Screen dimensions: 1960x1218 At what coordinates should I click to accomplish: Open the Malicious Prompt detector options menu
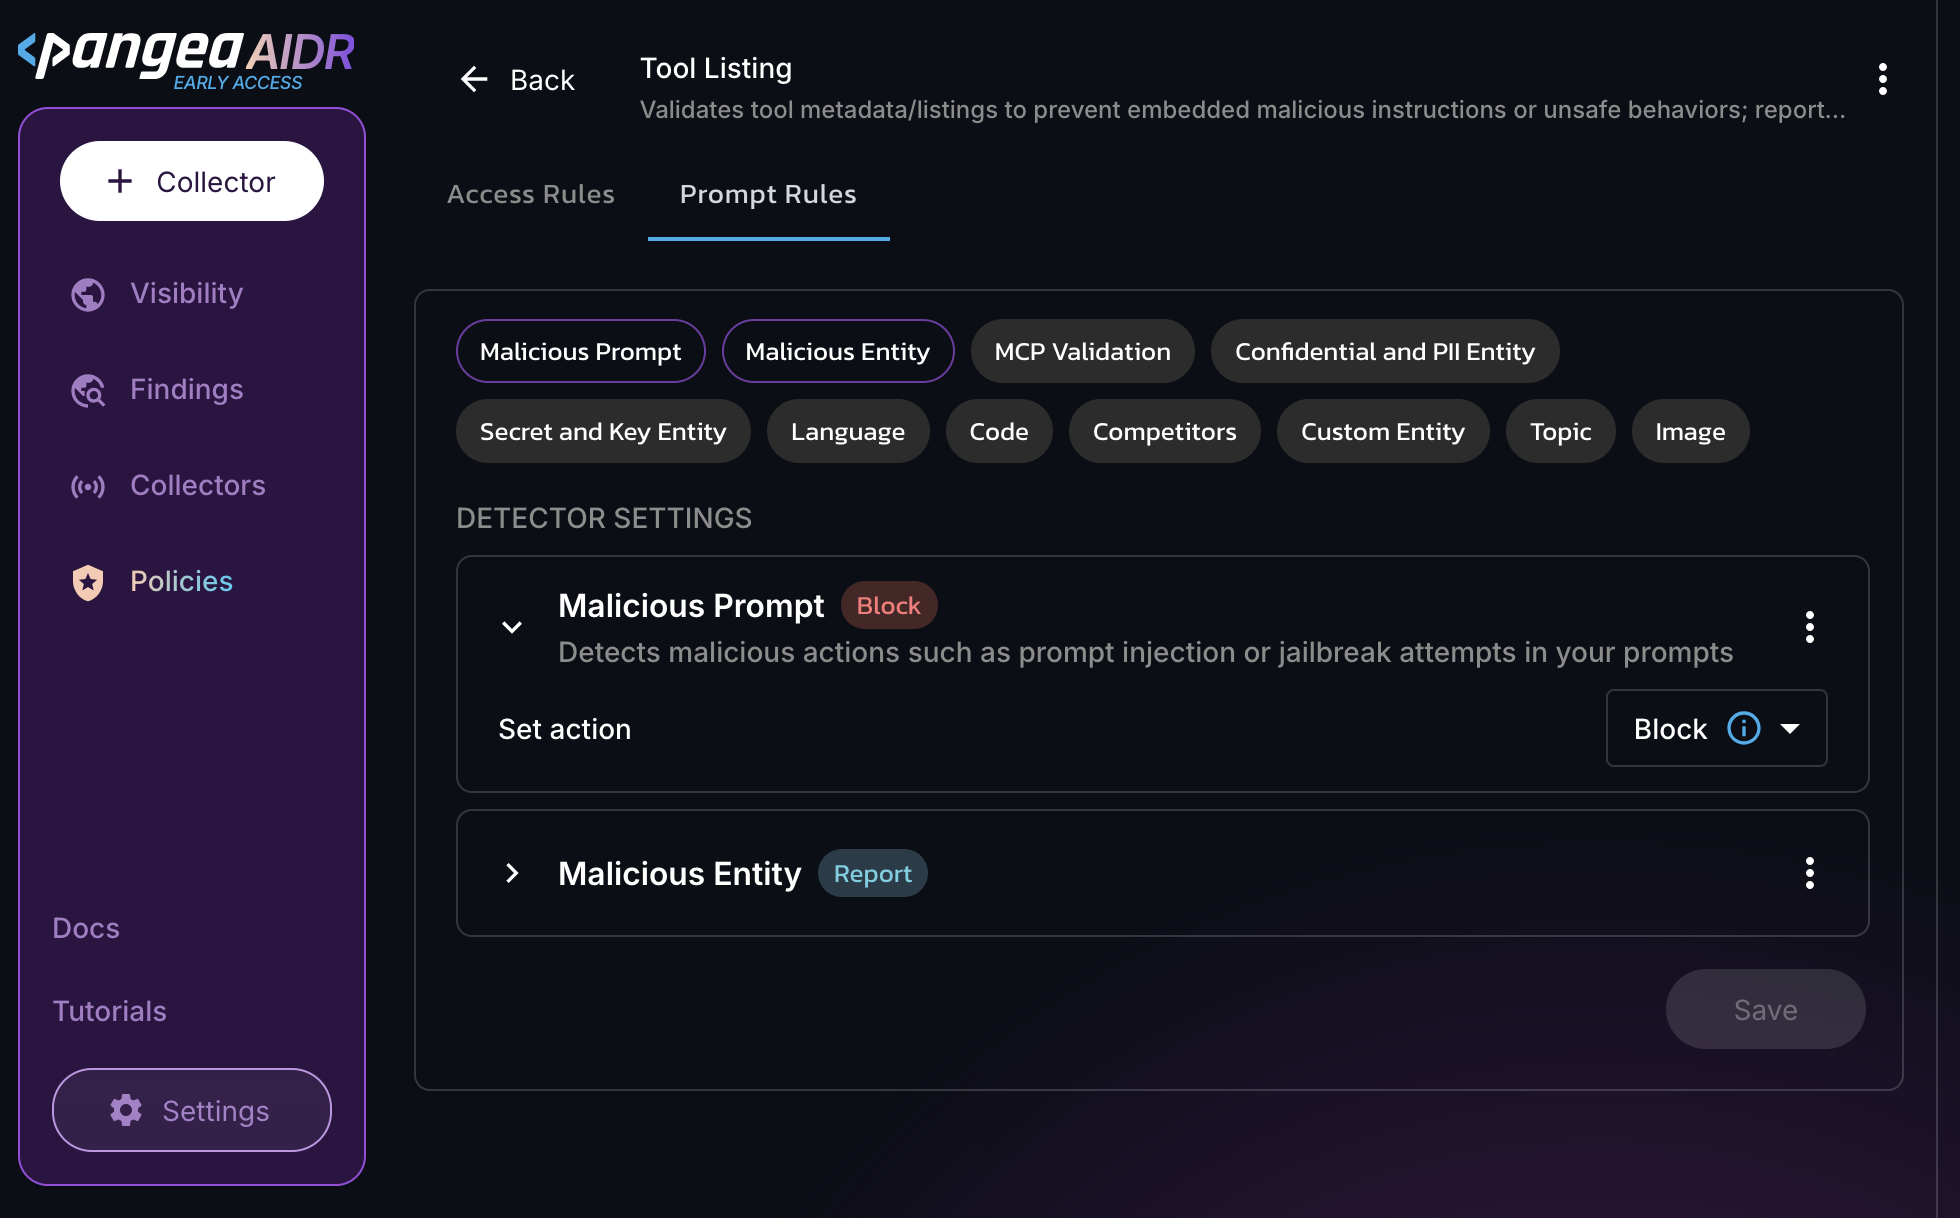click(x=1809, y=627)
